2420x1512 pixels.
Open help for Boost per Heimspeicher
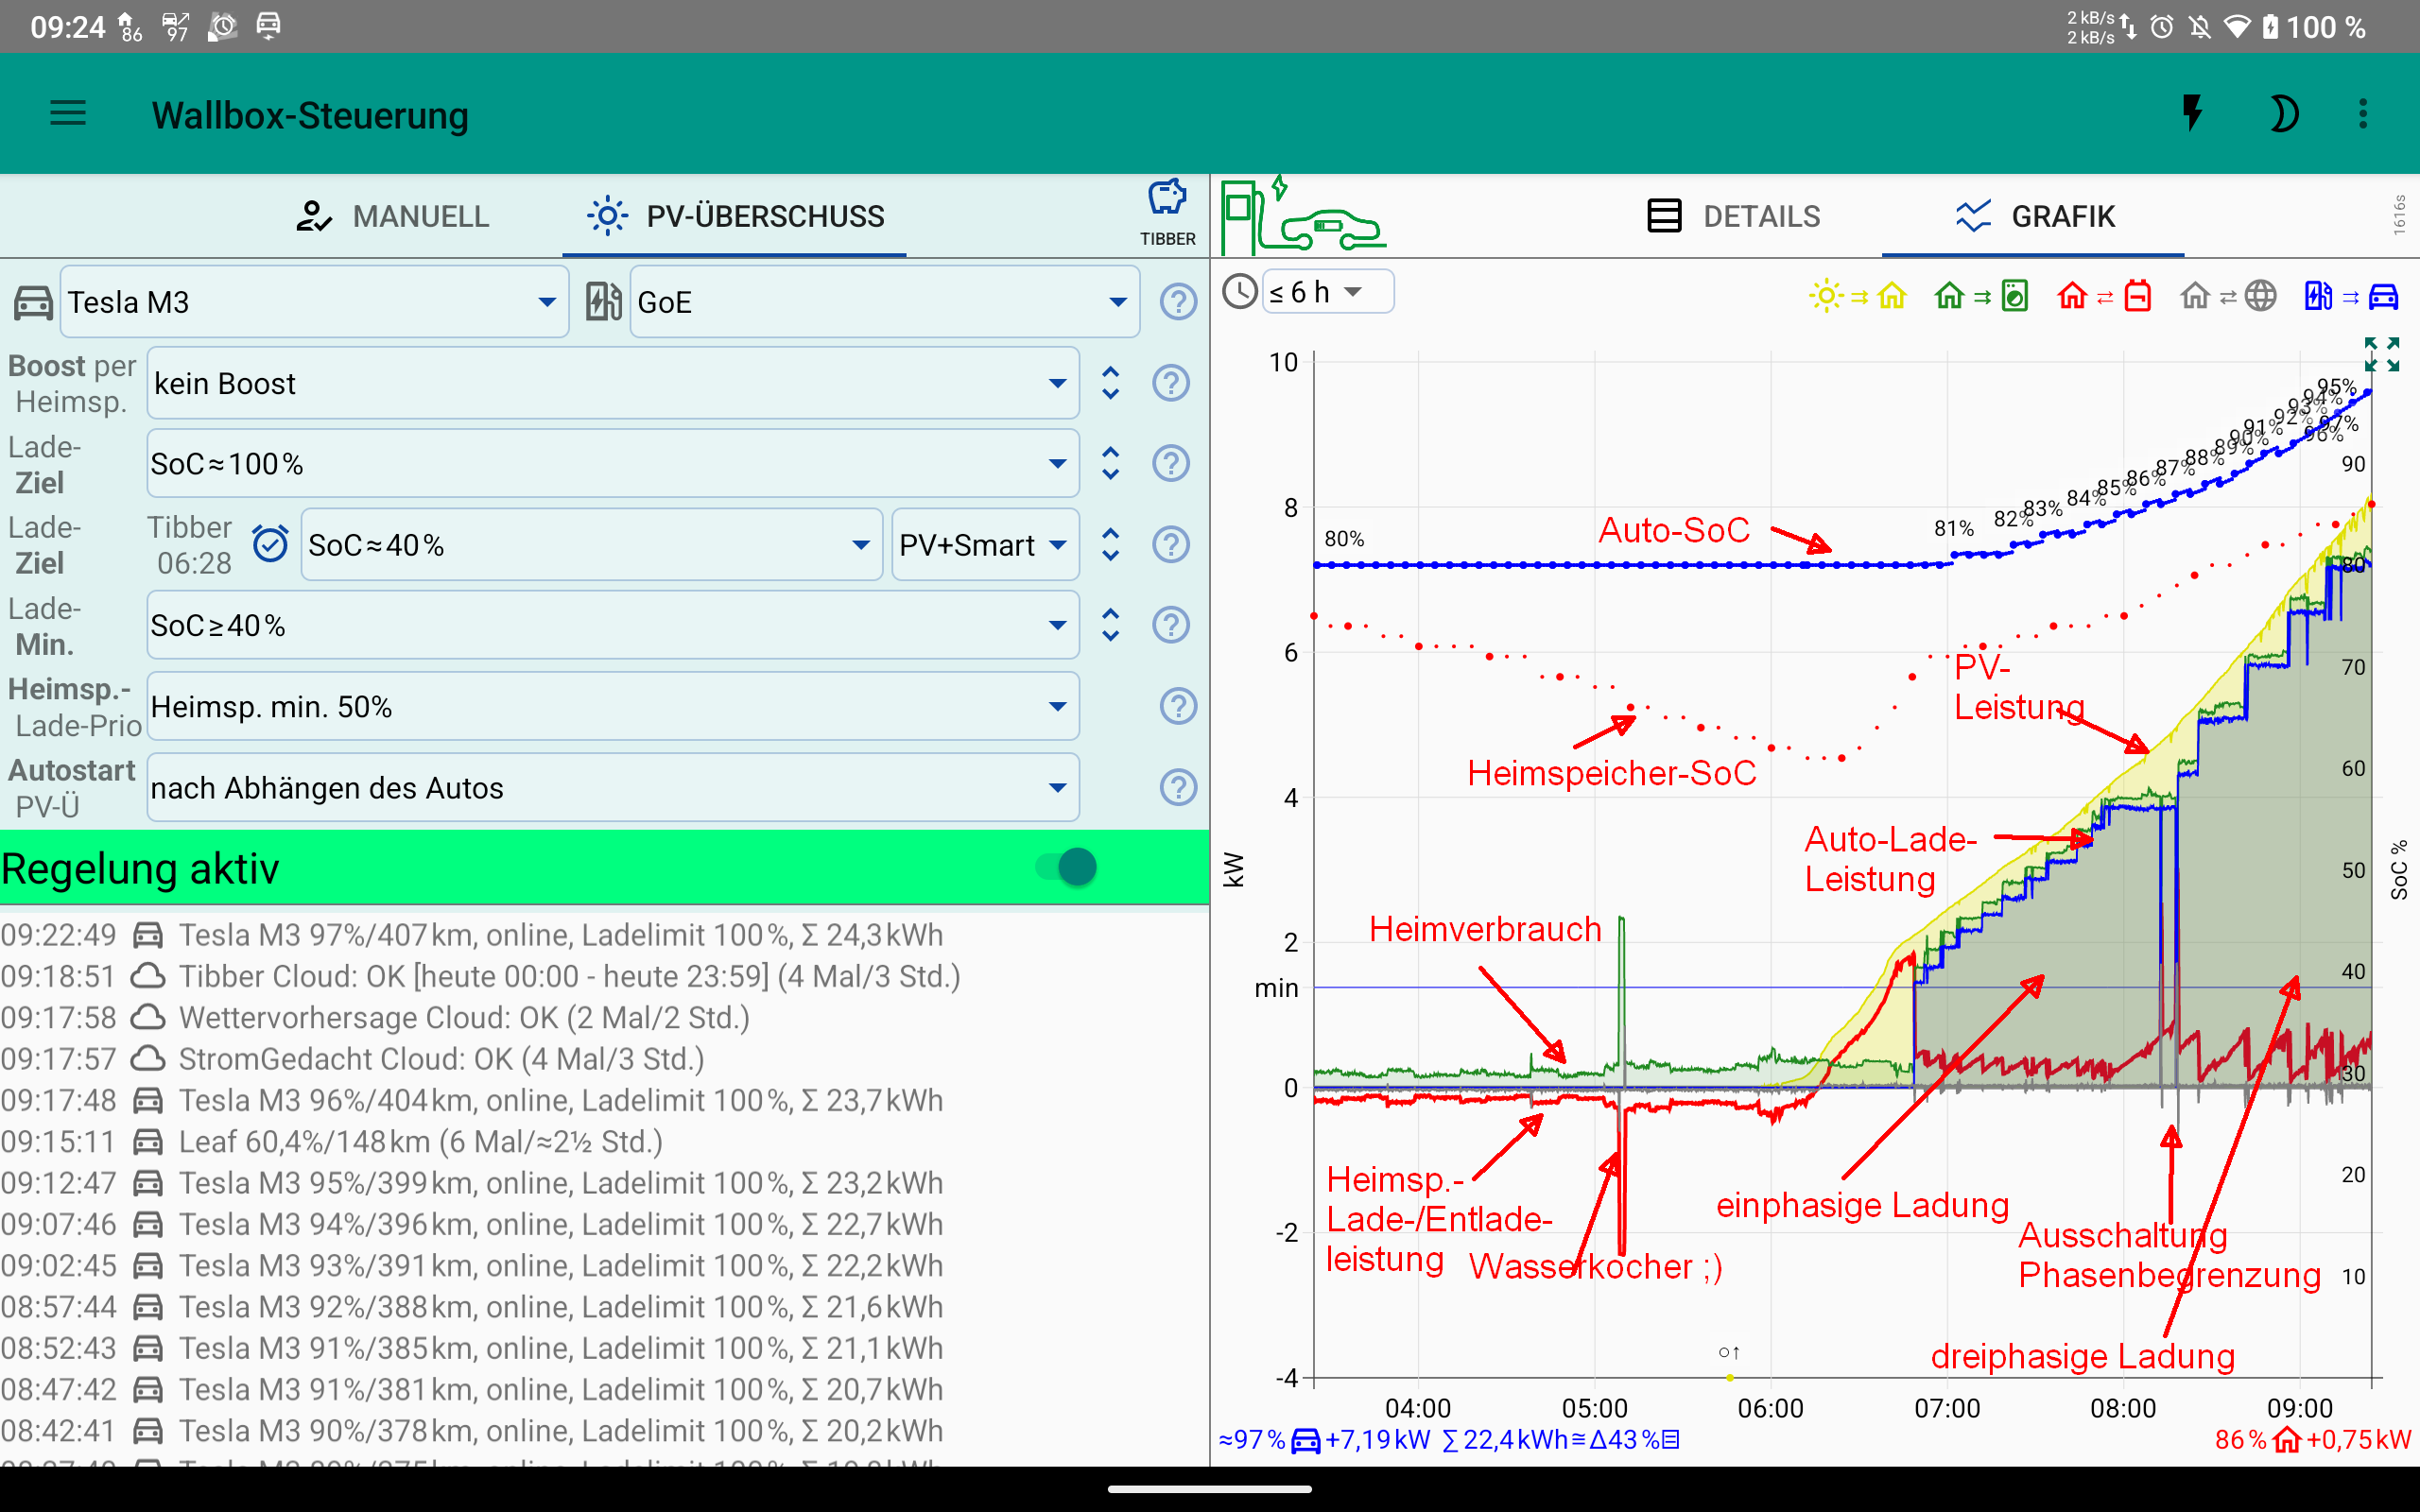[x=1170, y=383]
